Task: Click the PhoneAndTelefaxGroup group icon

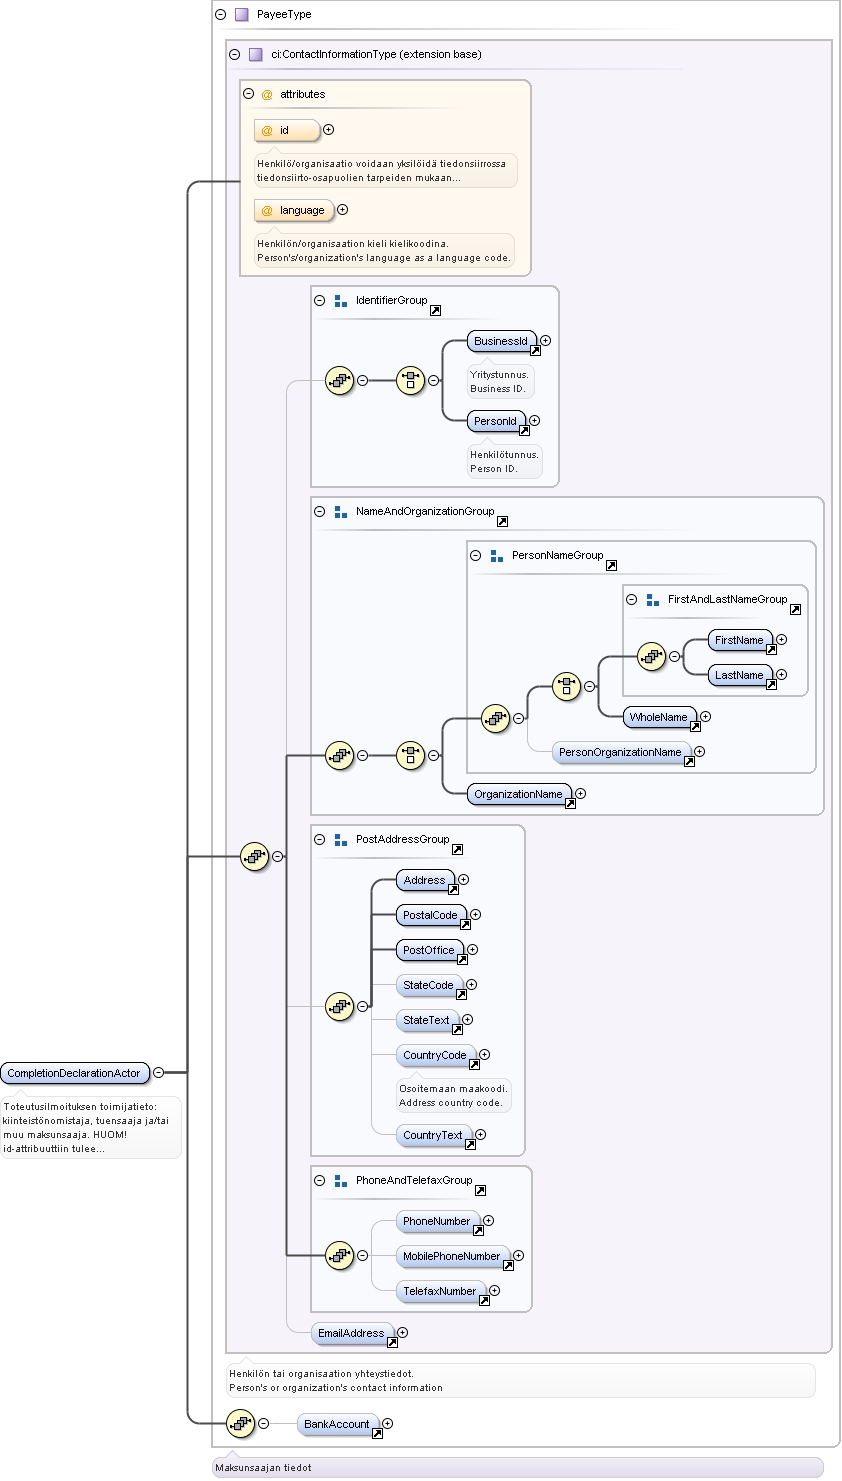Action: (x=341, y=1180)
